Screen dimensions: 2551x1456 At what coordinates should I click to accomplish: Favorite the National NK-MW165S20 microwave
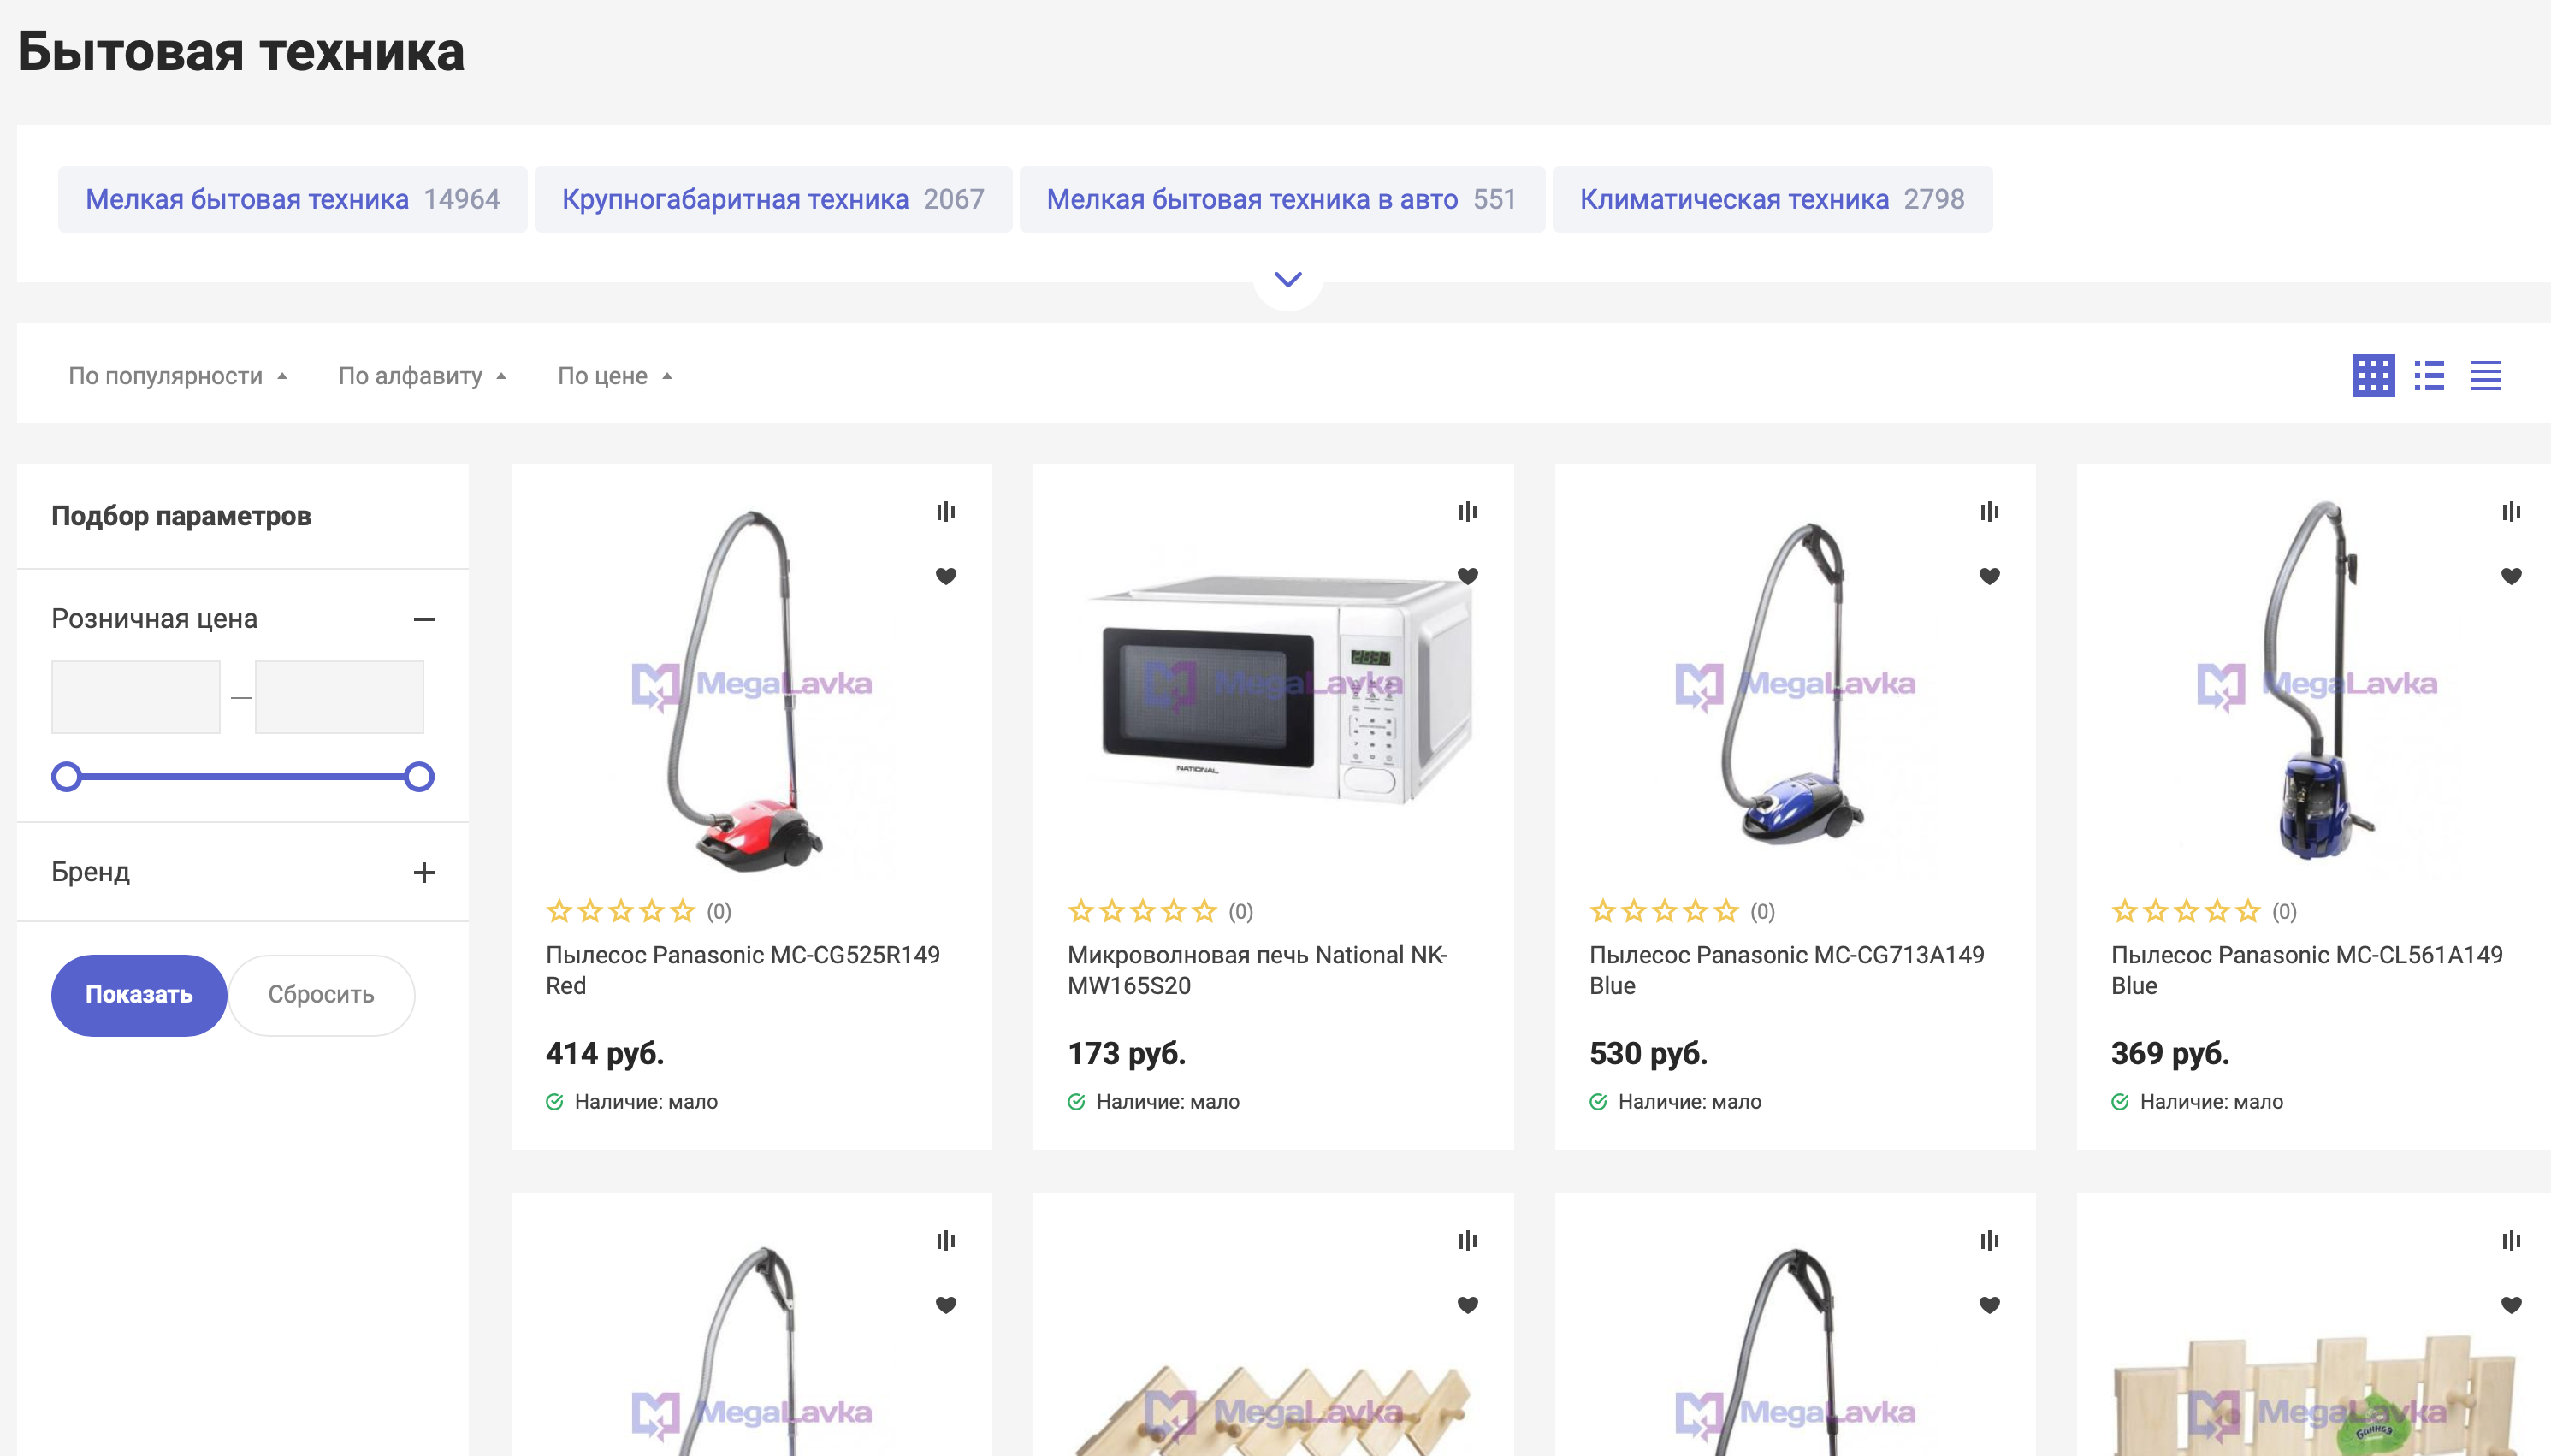click(1467, 576)
